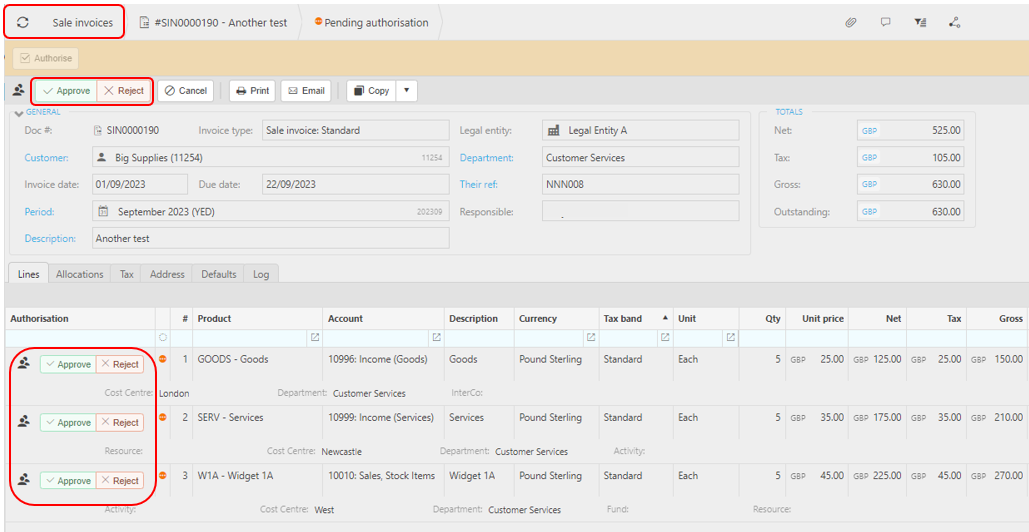Image resolution: width=1029 pixels, height=532 pixels.
Task: Reject the W1A - Widget 1A line
Action: 119,481
